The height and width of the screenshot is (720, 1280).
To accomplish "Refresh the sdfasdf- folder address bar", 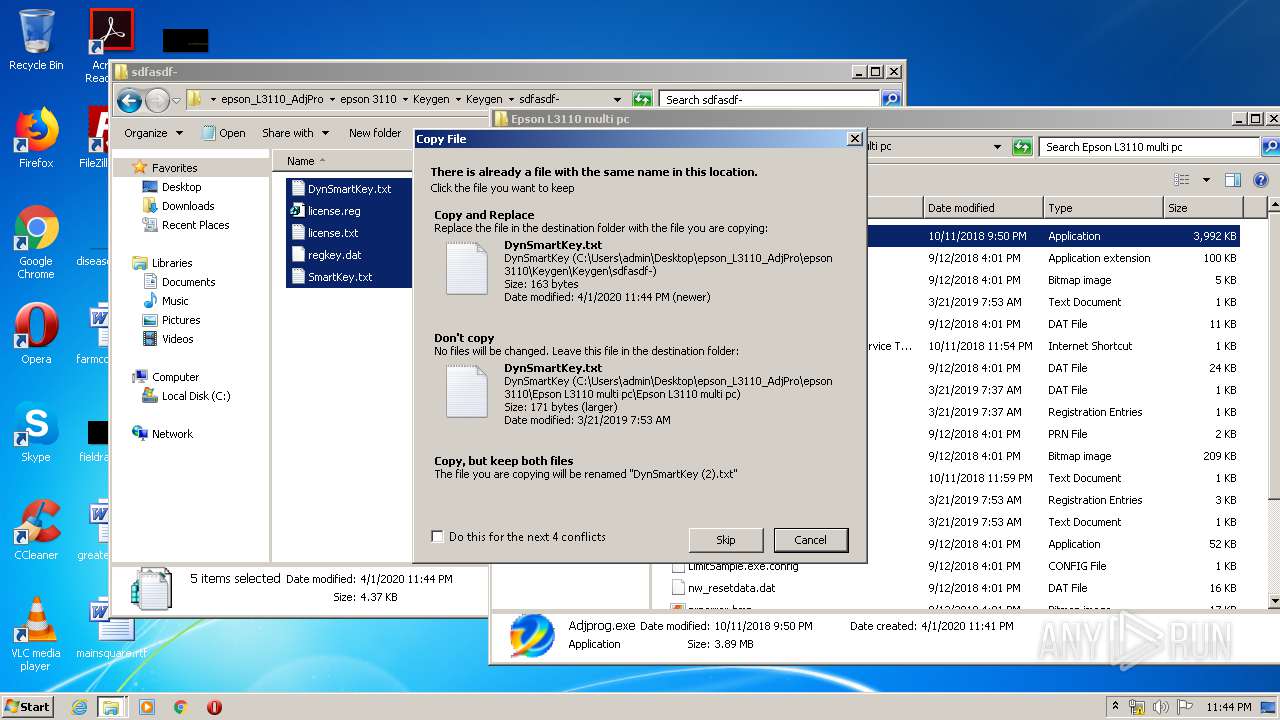I will (643, 99).
